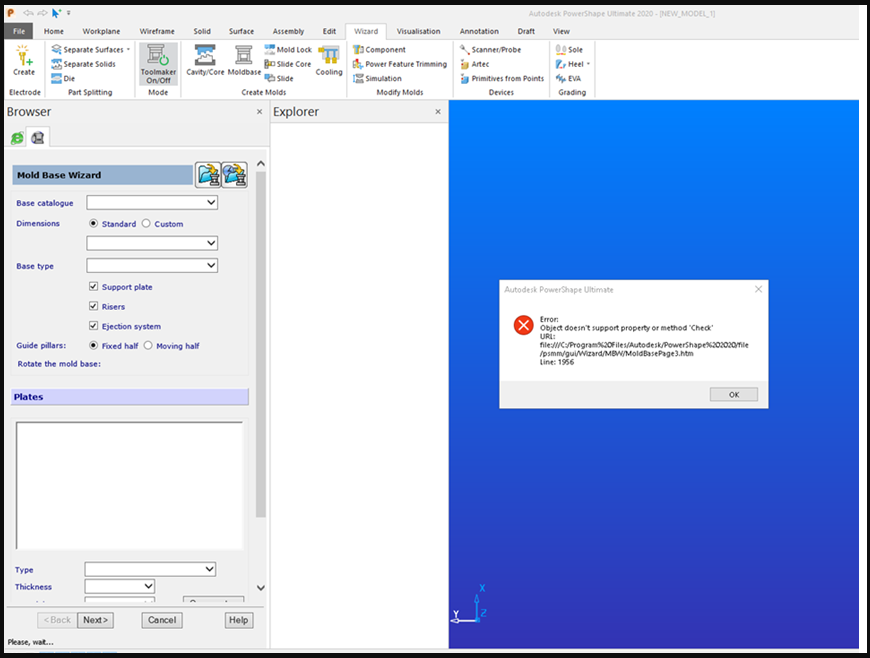The image size is (870, 658).
Task: Select Separate Surfaces tool
Action: (x=88, y=49)
